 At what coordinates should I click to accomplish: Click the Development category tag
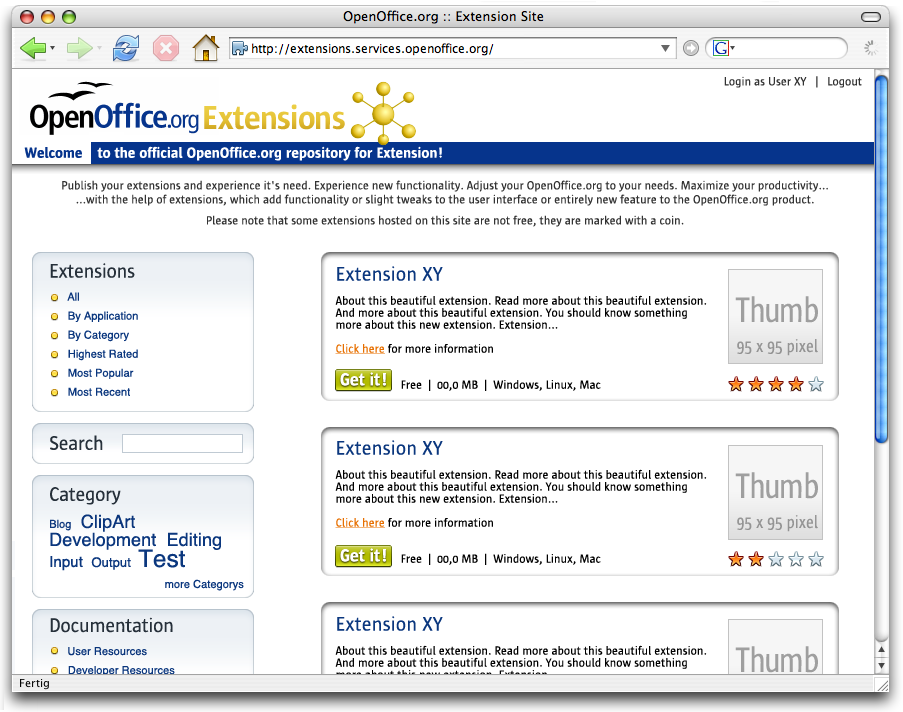tap(103, 540)
